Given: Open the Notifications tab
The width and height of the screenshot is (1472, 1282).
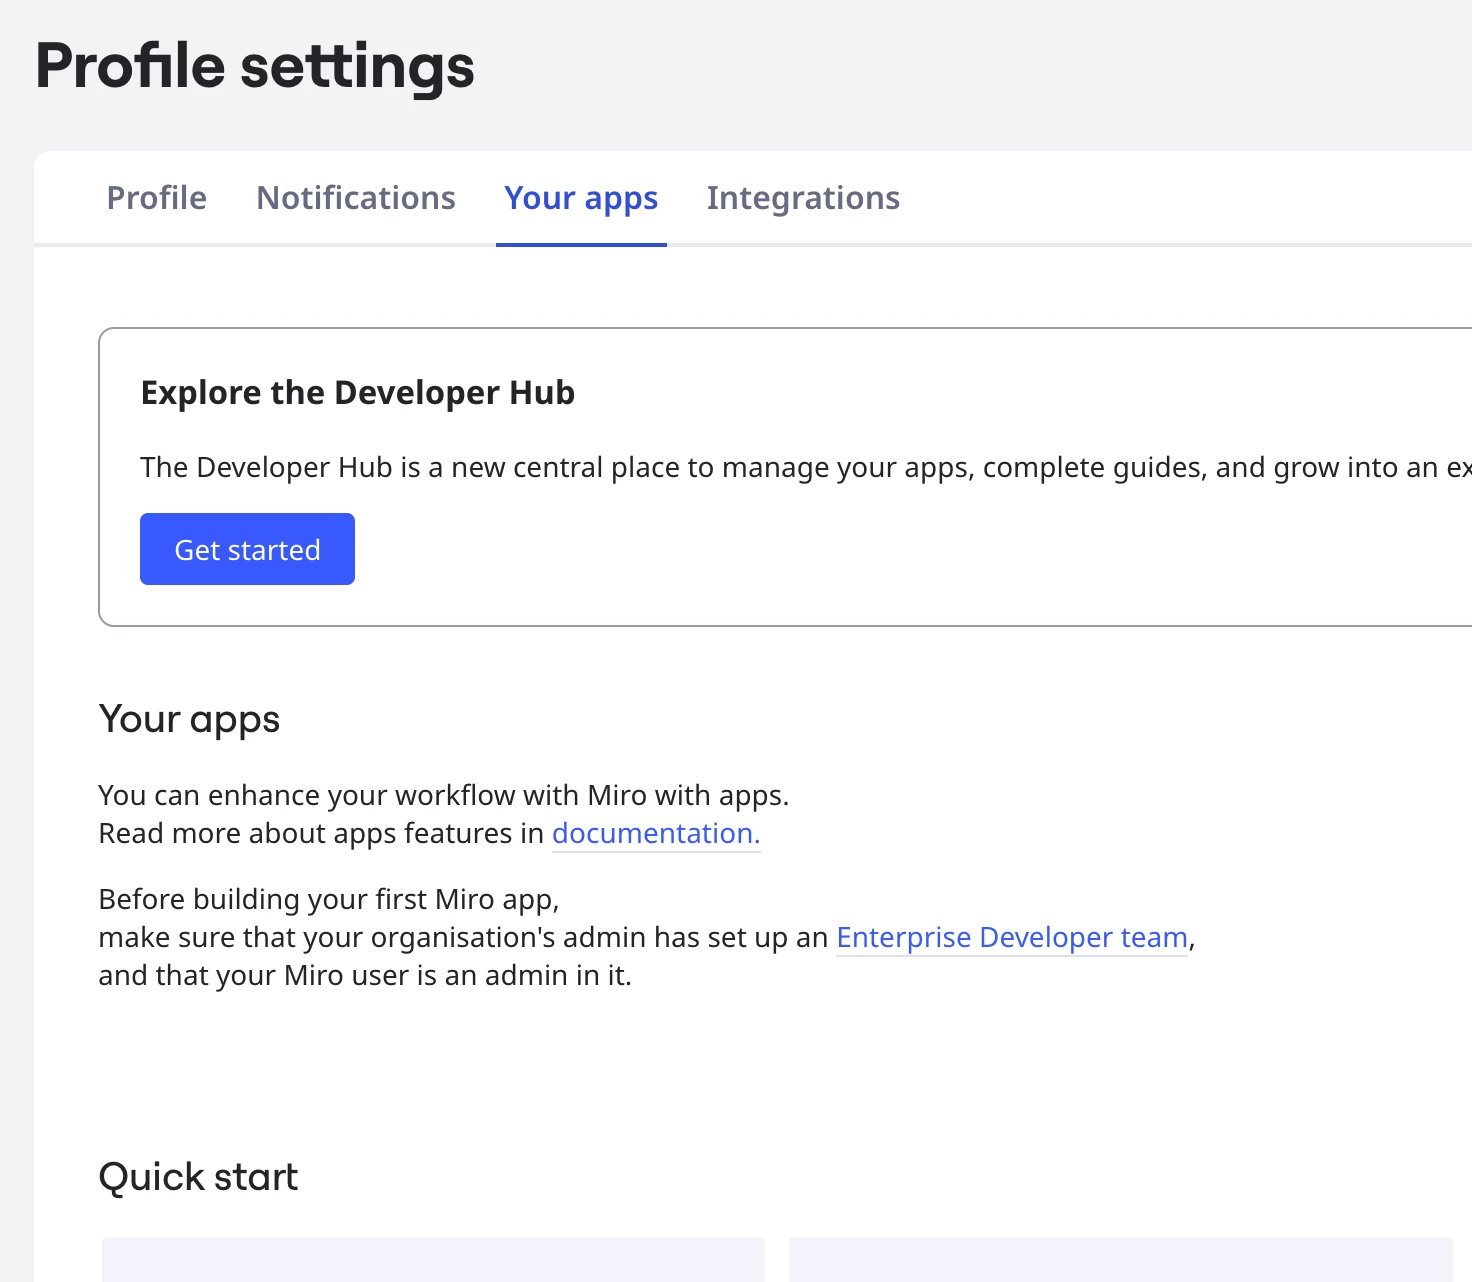Looking at the screenshot, I should tap(356, 198).
